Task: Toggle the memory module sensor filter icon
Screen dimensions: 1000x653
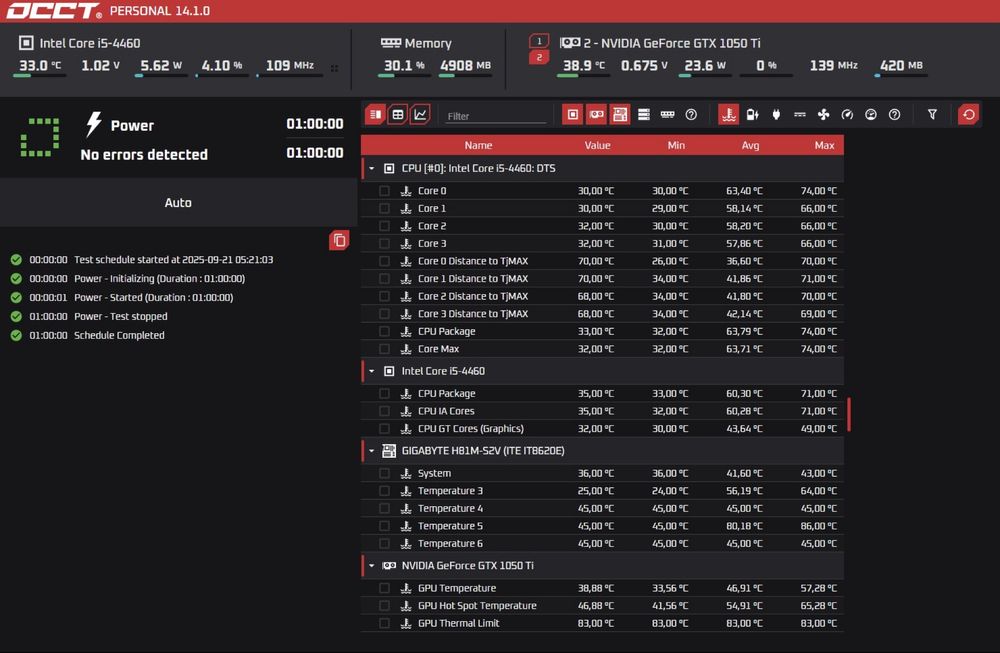Action: [668, 115]
